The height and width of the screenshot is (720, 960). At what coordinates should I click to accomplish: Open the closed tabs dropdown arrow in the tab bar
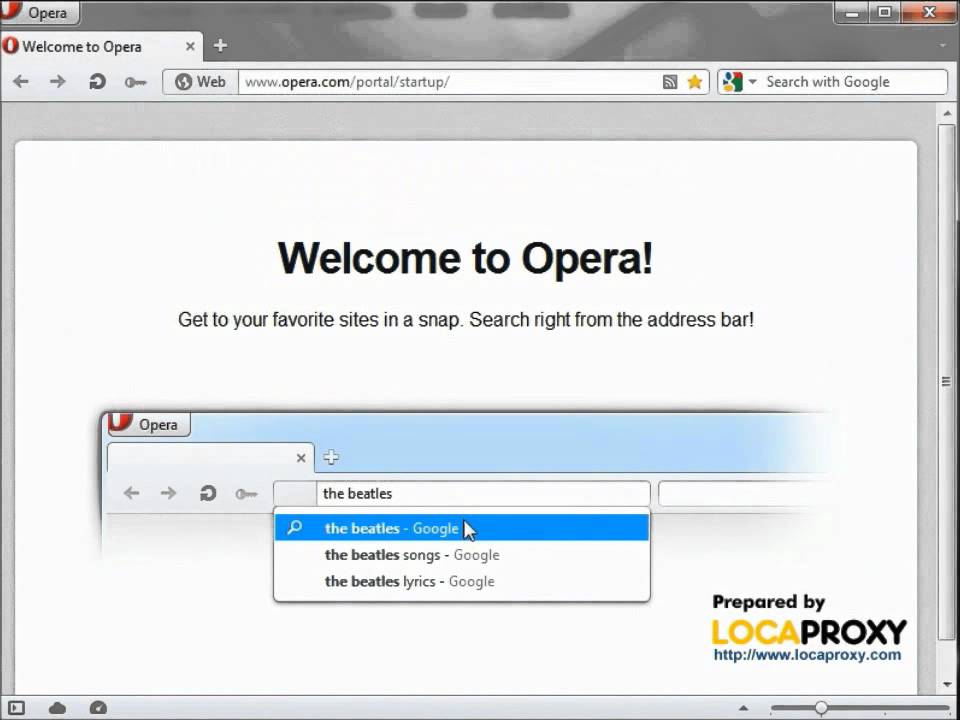[942, 46]
